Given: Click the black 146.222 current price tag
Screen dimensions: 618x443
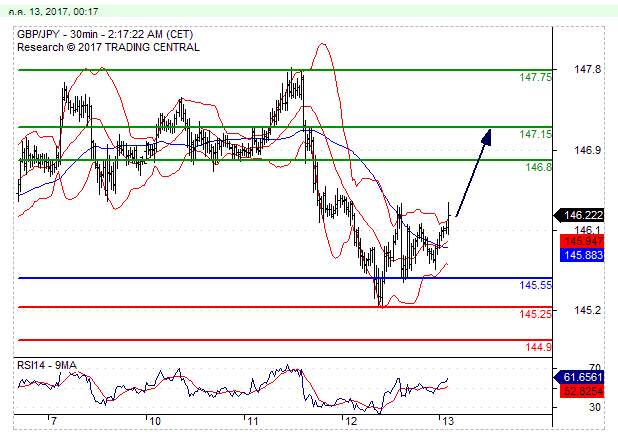Looking at the screenshot, I should [x=579, y=215].
